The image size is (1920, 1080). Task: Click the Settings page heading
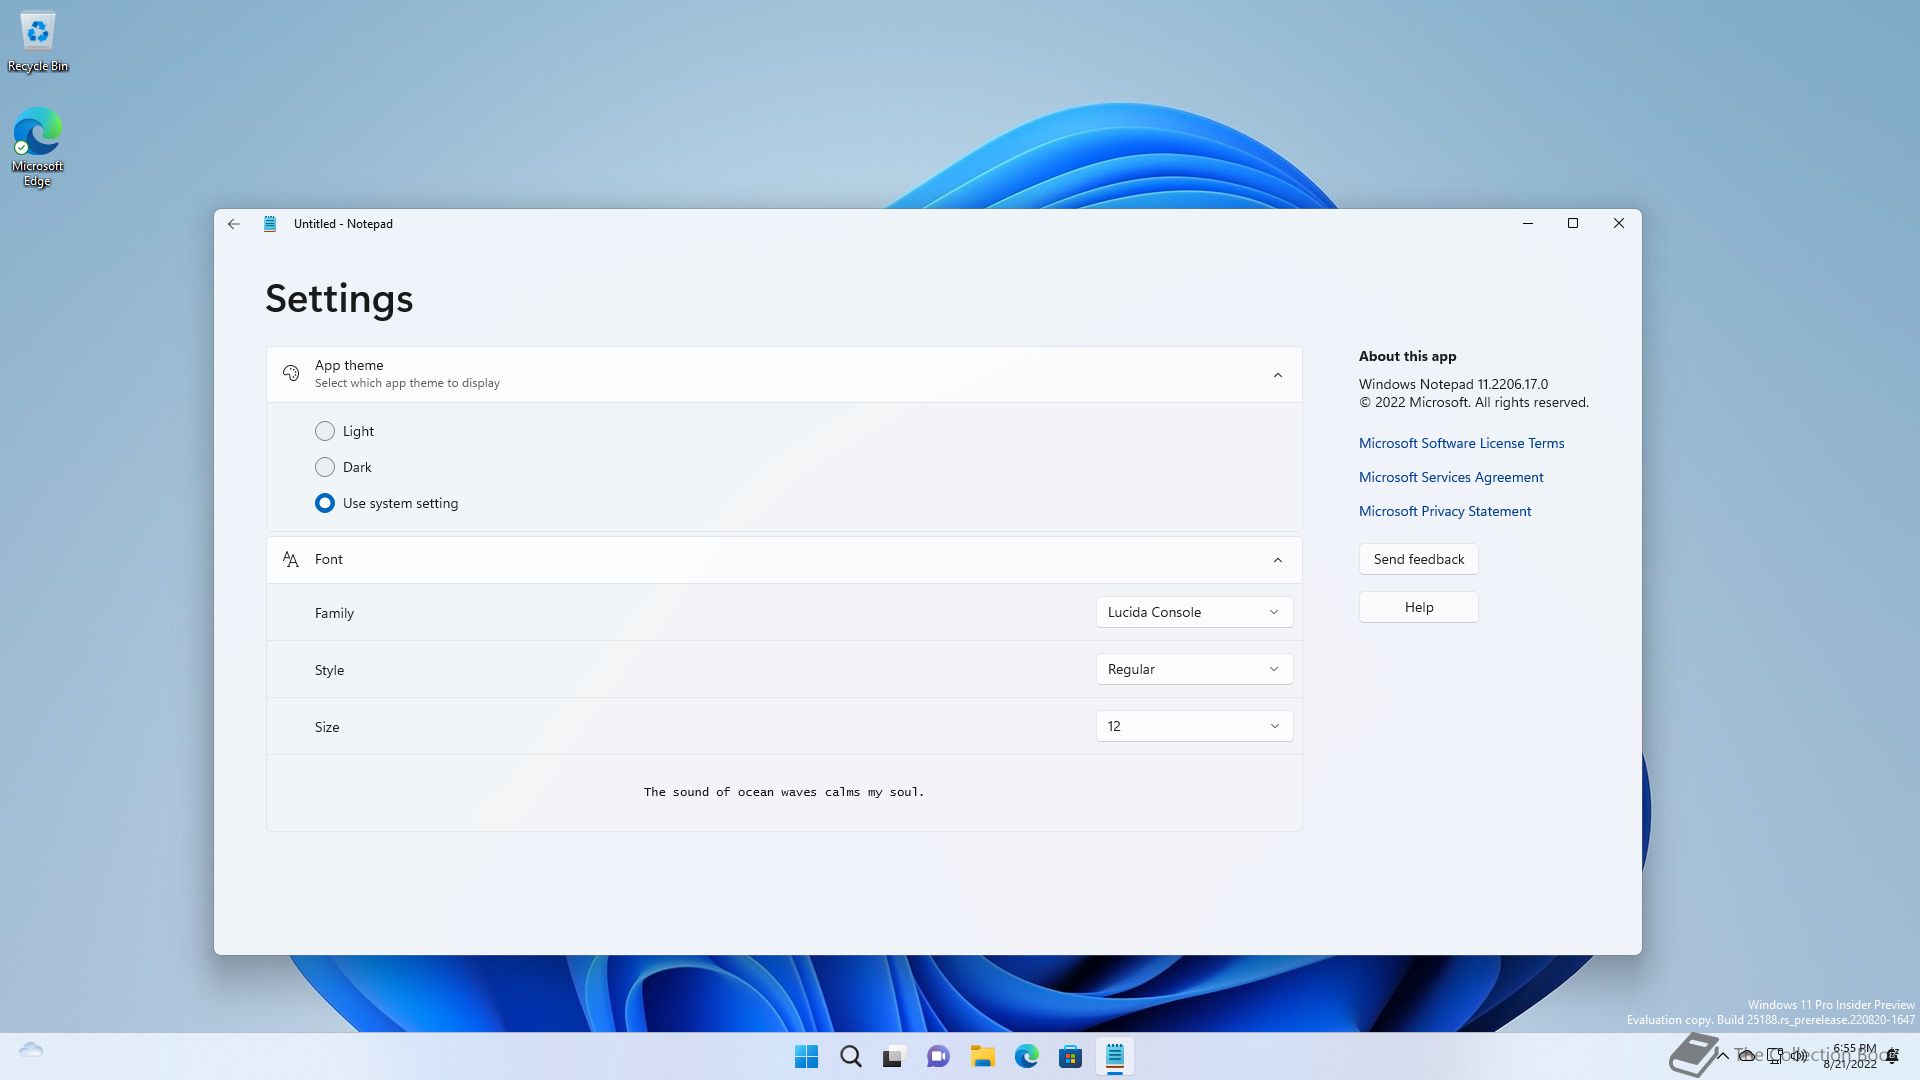click(339, 299)
